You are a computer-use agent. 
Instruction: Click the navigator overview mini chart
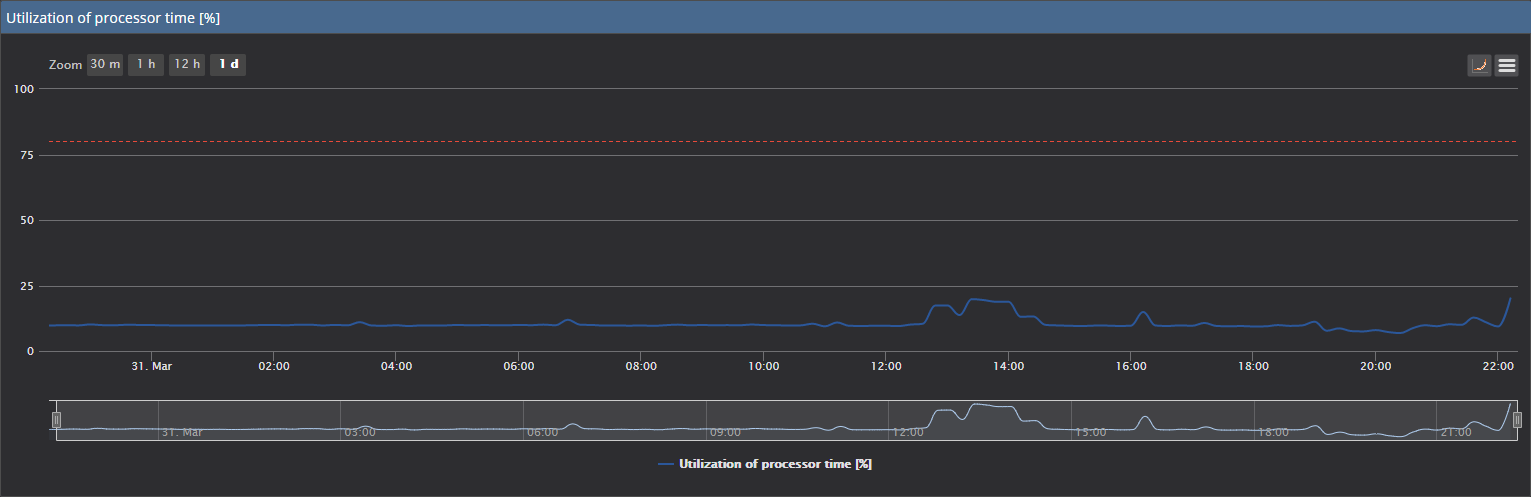(787, 420)
